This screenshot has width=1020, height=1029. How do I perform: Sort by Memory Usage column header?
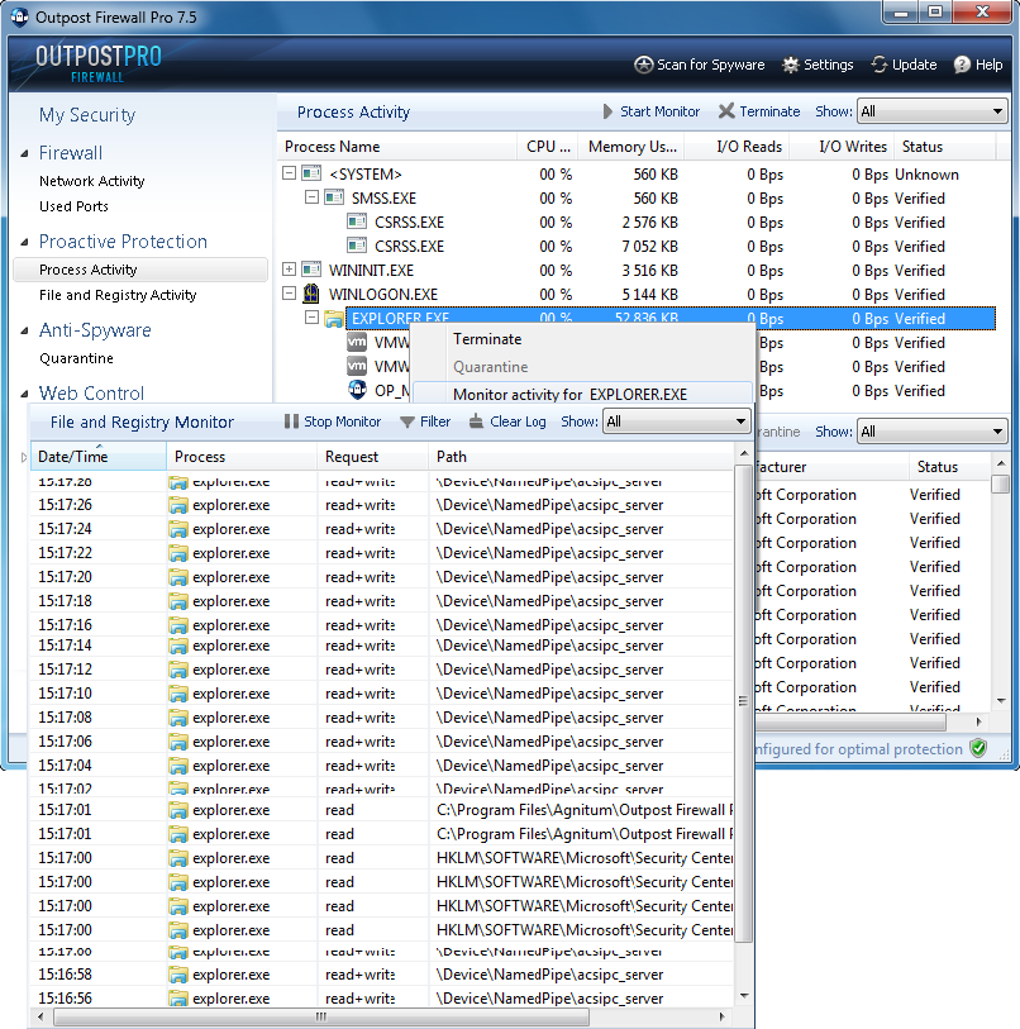[633, 147]
